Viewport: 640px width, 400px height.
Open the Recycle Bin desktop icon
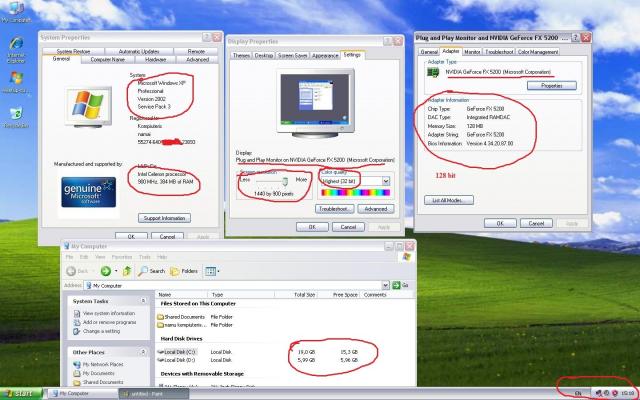[16, 118]
